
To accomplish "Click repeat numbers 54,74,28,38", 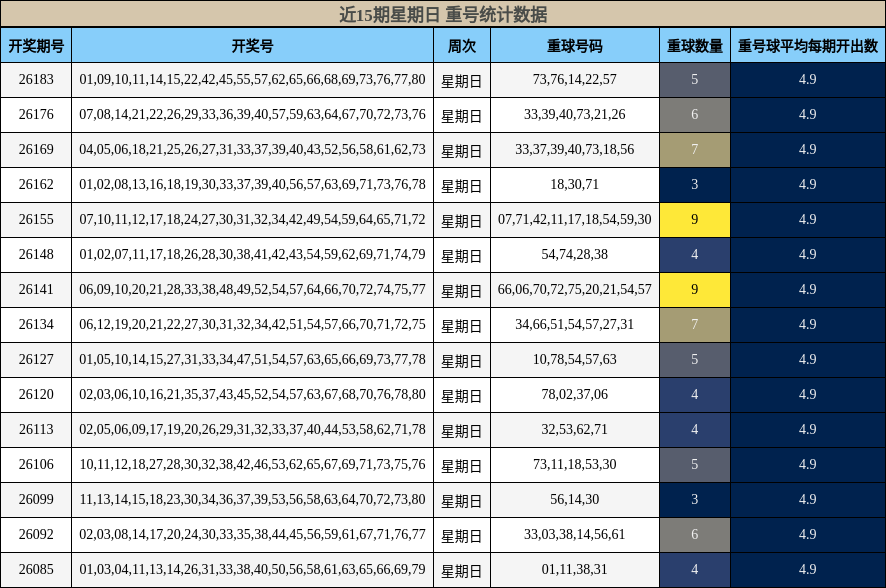I will pos(575,255).
